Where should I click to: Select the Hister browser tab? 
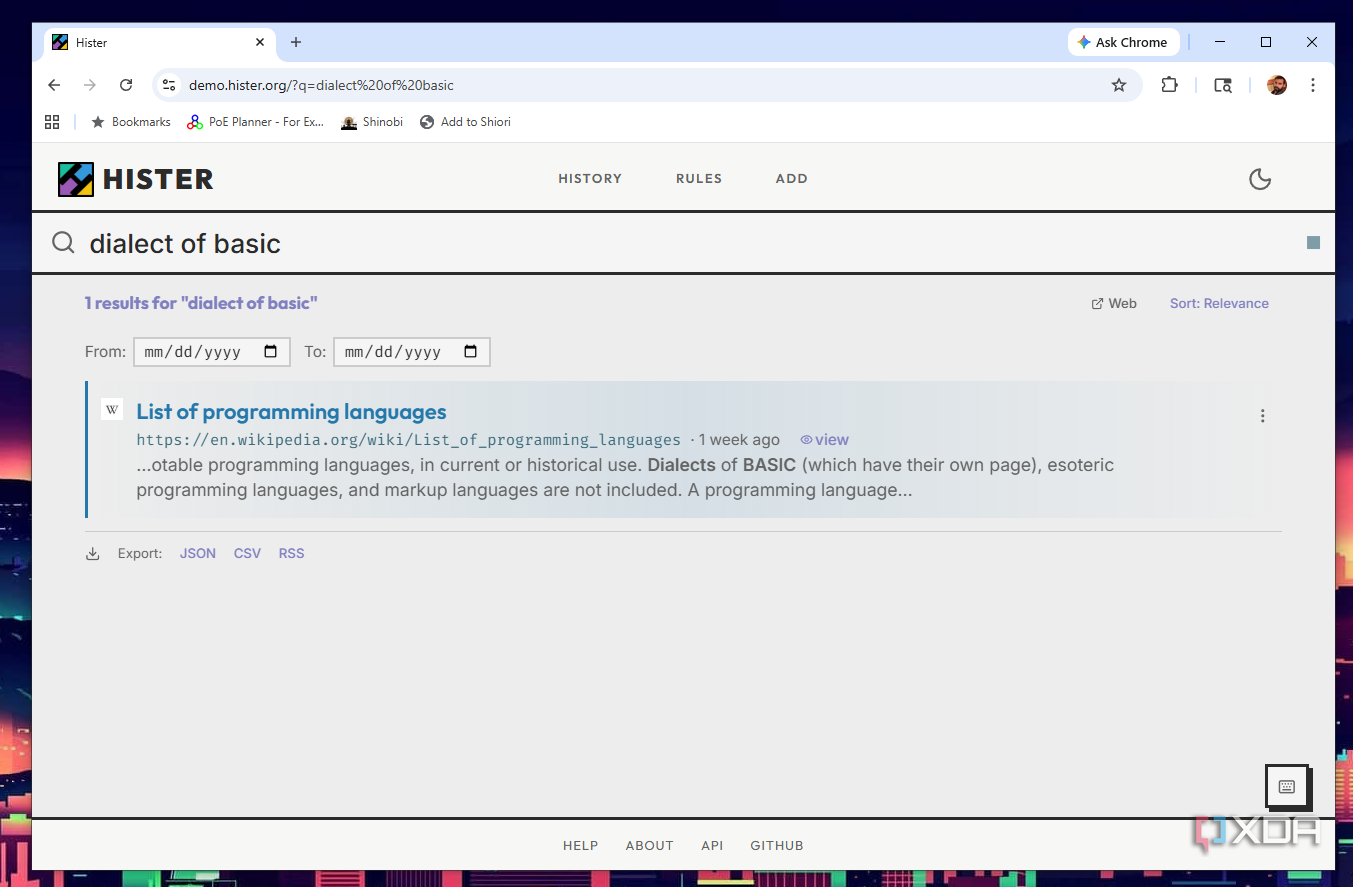(x=160, y=43)
